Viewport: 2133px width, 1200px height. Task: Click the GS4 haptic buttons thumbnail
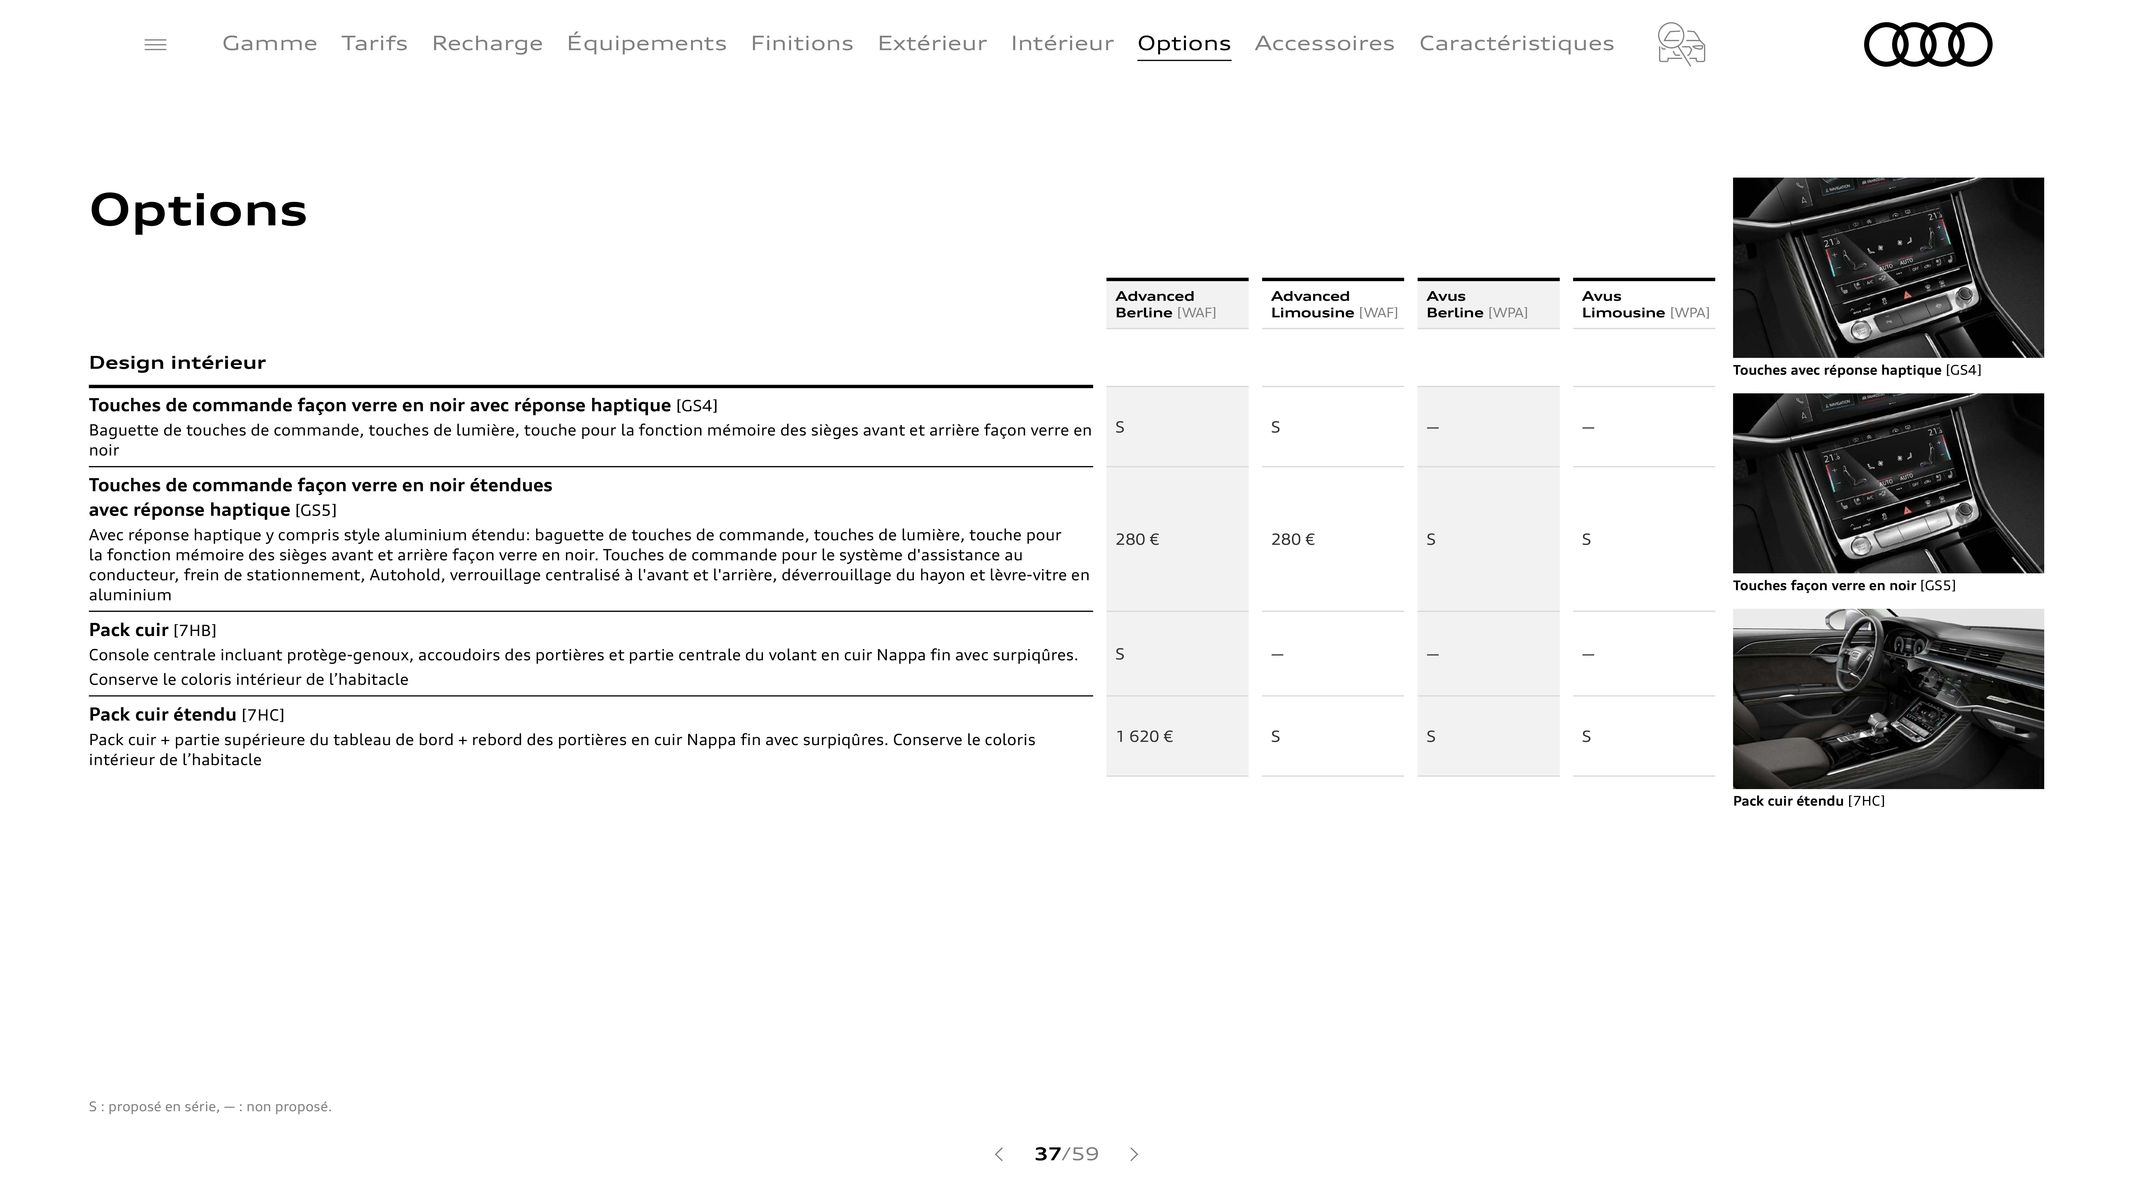pos(1888,267)
